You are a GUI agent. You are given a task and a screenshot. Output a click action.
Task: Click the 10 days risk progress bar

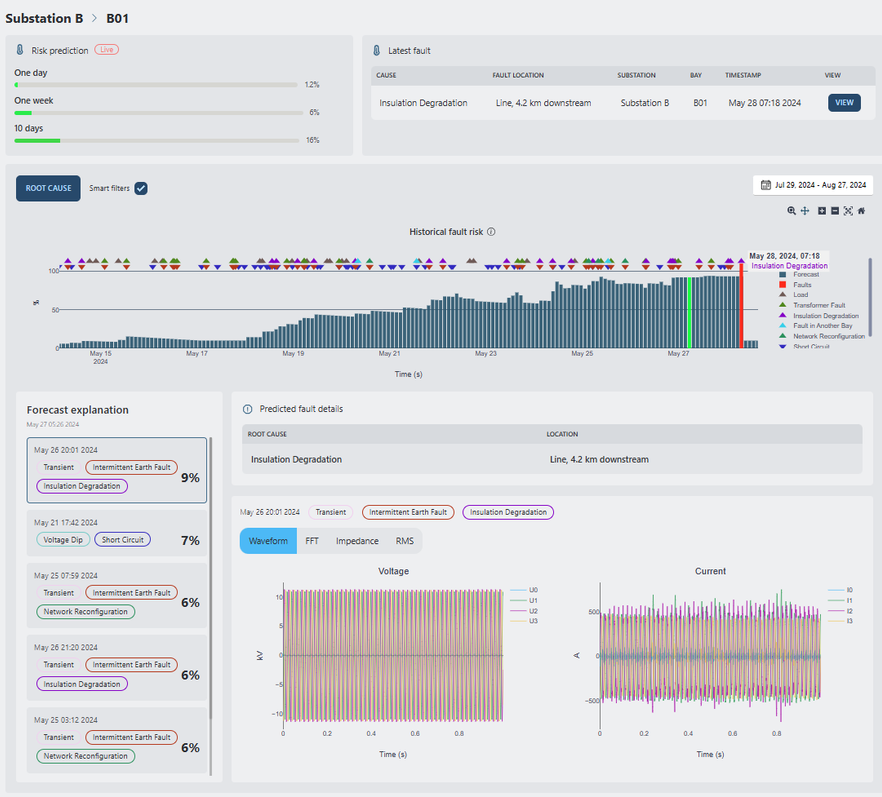157,141
